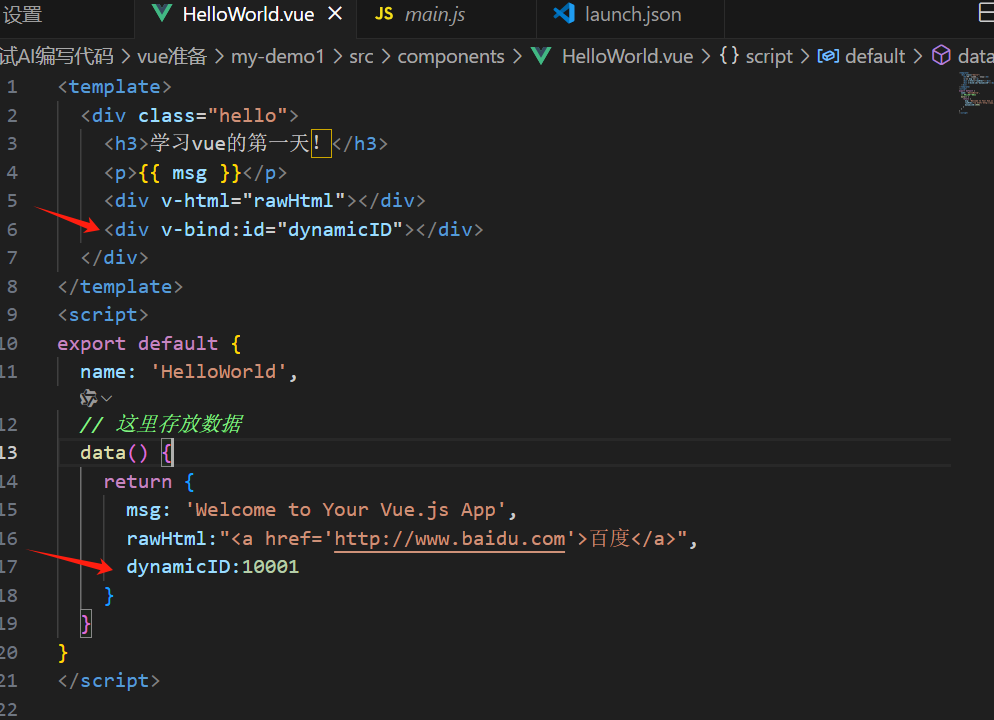The width and height of the screenshot is (994, 720).
Task: Open the http://www.baidu.com link on line 16
Action: click(x=449, y=539)
